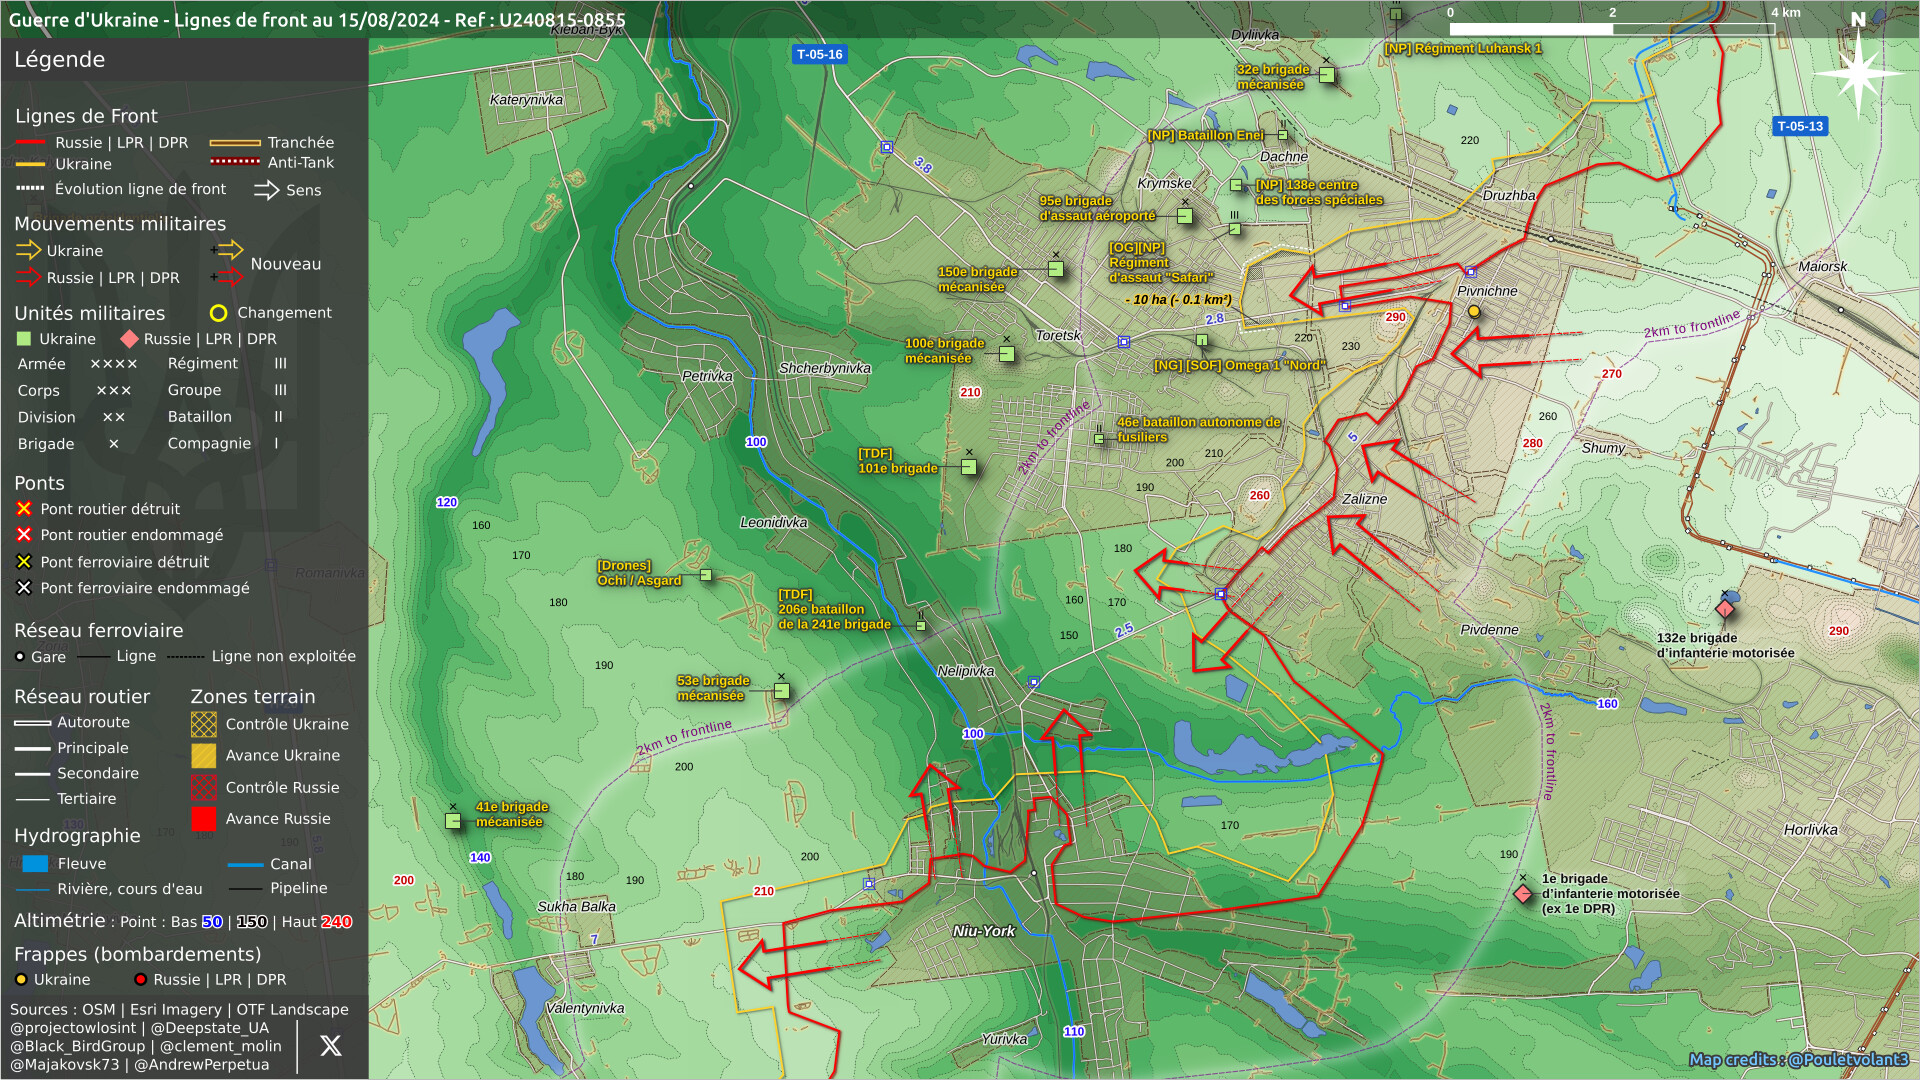Click the Avance Ukraine yellow swatch
Viewport: 1920px width, 1080px height.
tap(204, 756)
